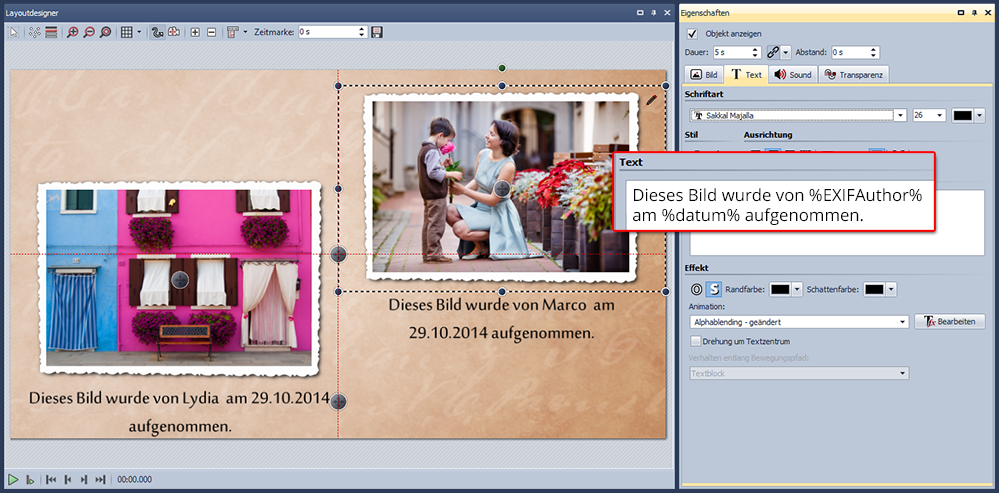
Task: Click the save floppy disk icon
Action: click(377, 32)
